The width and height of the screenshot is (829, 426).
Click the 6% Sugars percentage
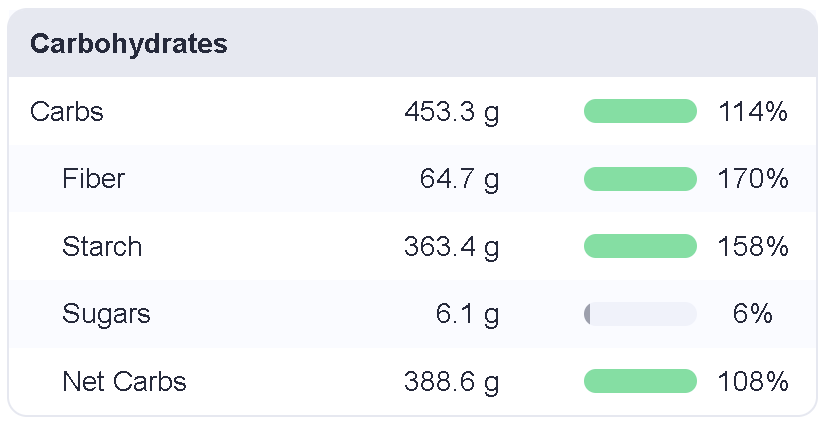tap(753, 314)
